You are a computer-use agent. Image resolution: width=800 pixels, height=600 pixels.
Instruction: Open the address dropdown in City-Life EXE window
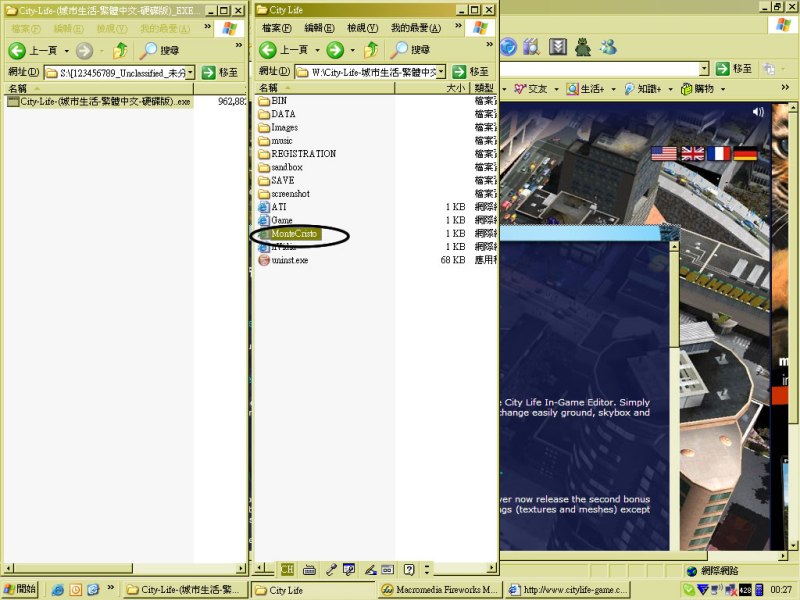190,72
